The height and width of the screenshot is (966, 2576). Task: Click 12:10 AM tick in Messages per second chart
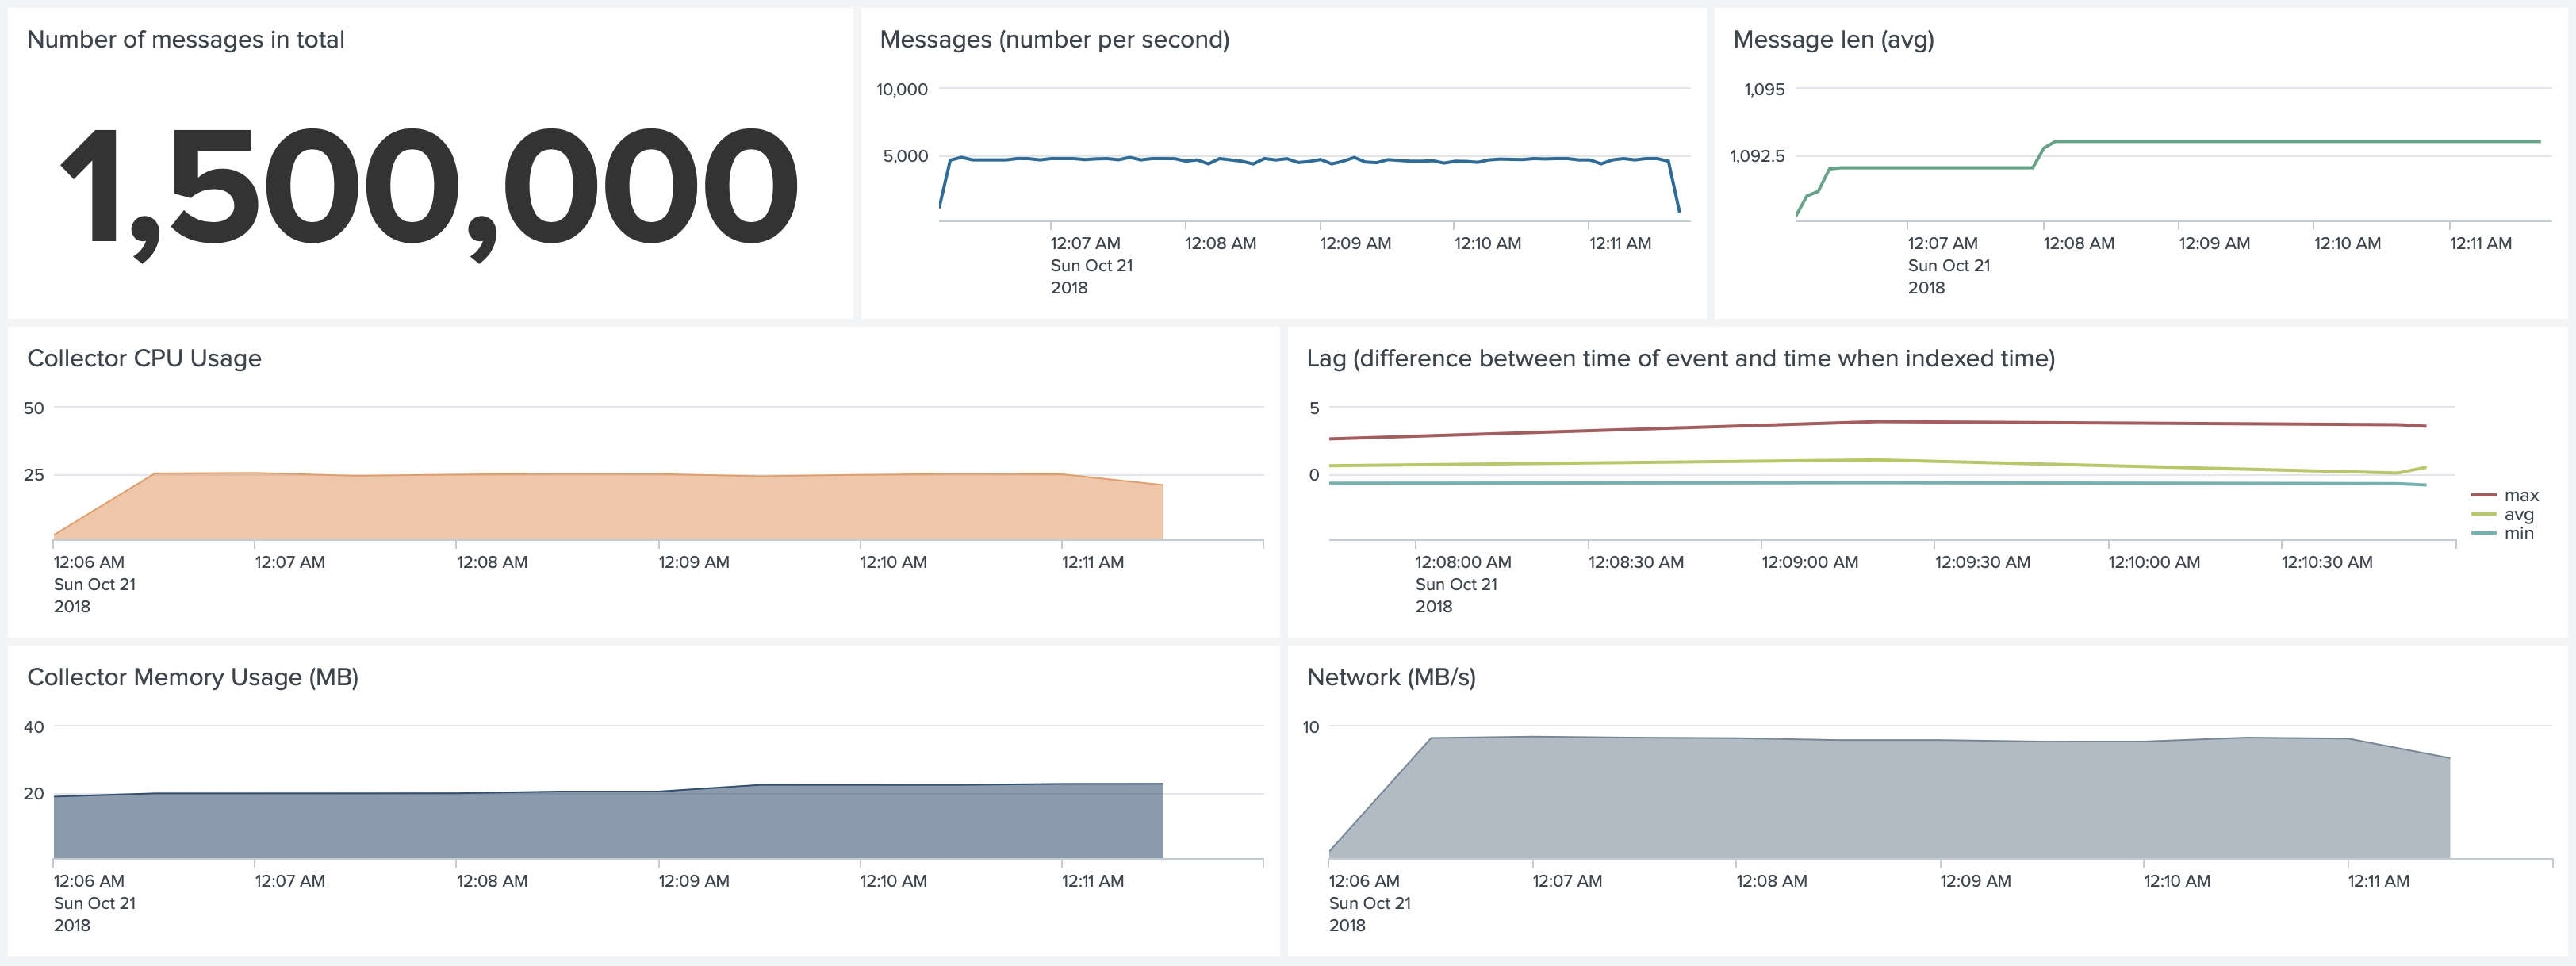(1487, 243)
